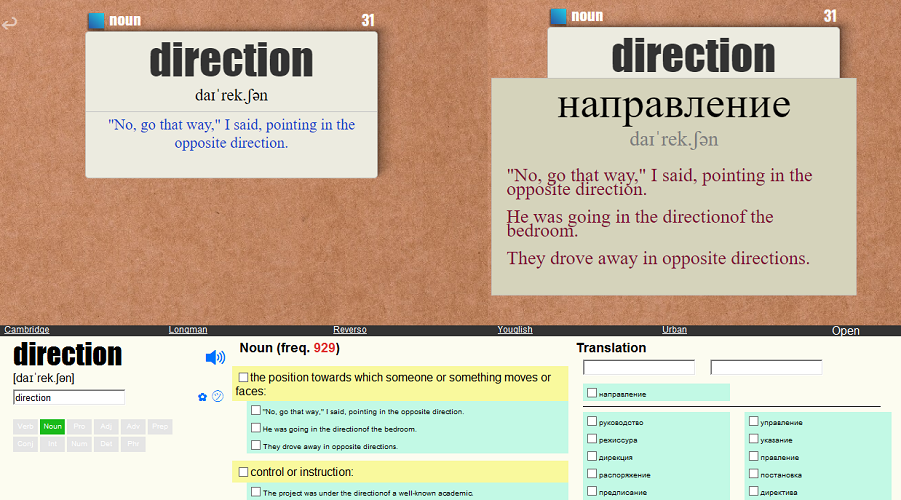Select the Prep part-of-speech tab
The width and height of the screenshot is (901, 500).
click(x=160, y=426)
